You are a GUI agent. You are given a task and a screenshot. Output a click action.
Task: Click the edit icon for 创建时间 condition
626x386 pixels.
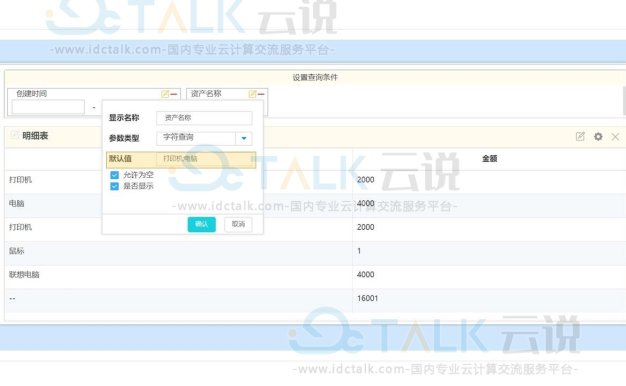[x=164, y=94]
